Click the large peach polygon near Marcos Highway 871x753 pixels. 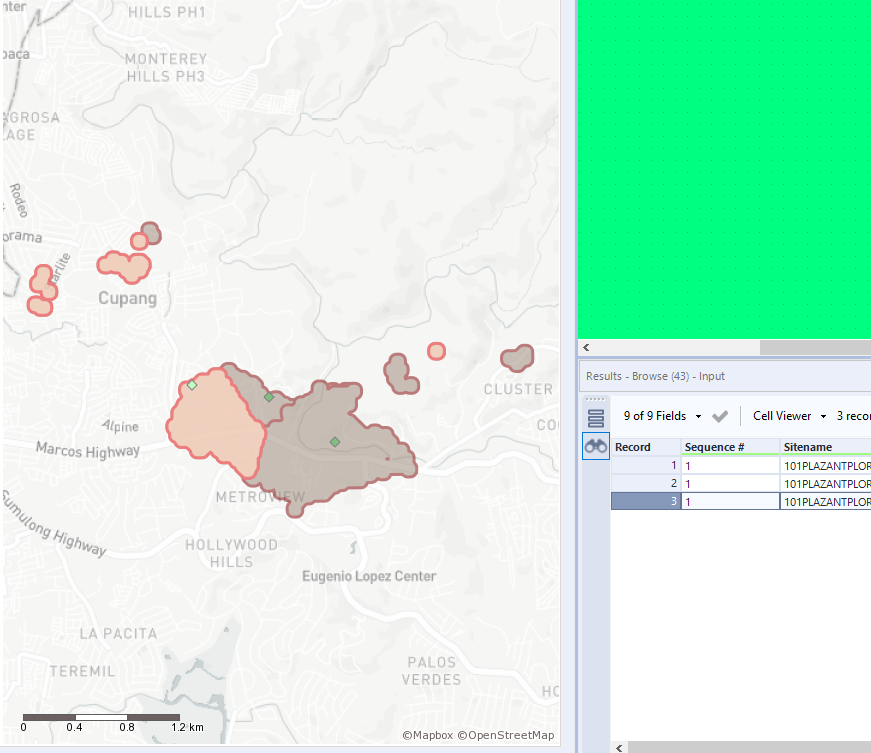pyautogui.click(x=215, y=425)
